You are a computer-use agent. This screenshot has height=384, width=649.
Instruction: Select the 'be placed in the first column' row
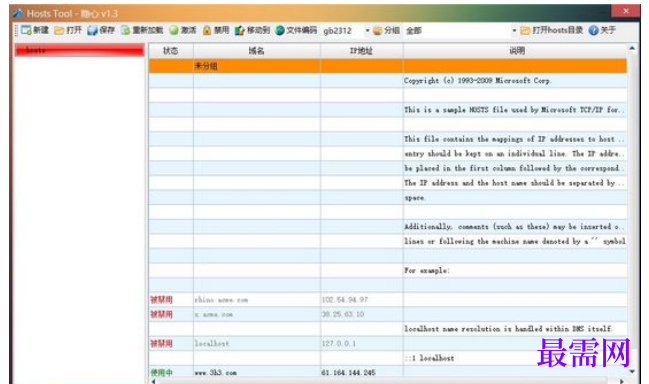(x=388, y=168)
